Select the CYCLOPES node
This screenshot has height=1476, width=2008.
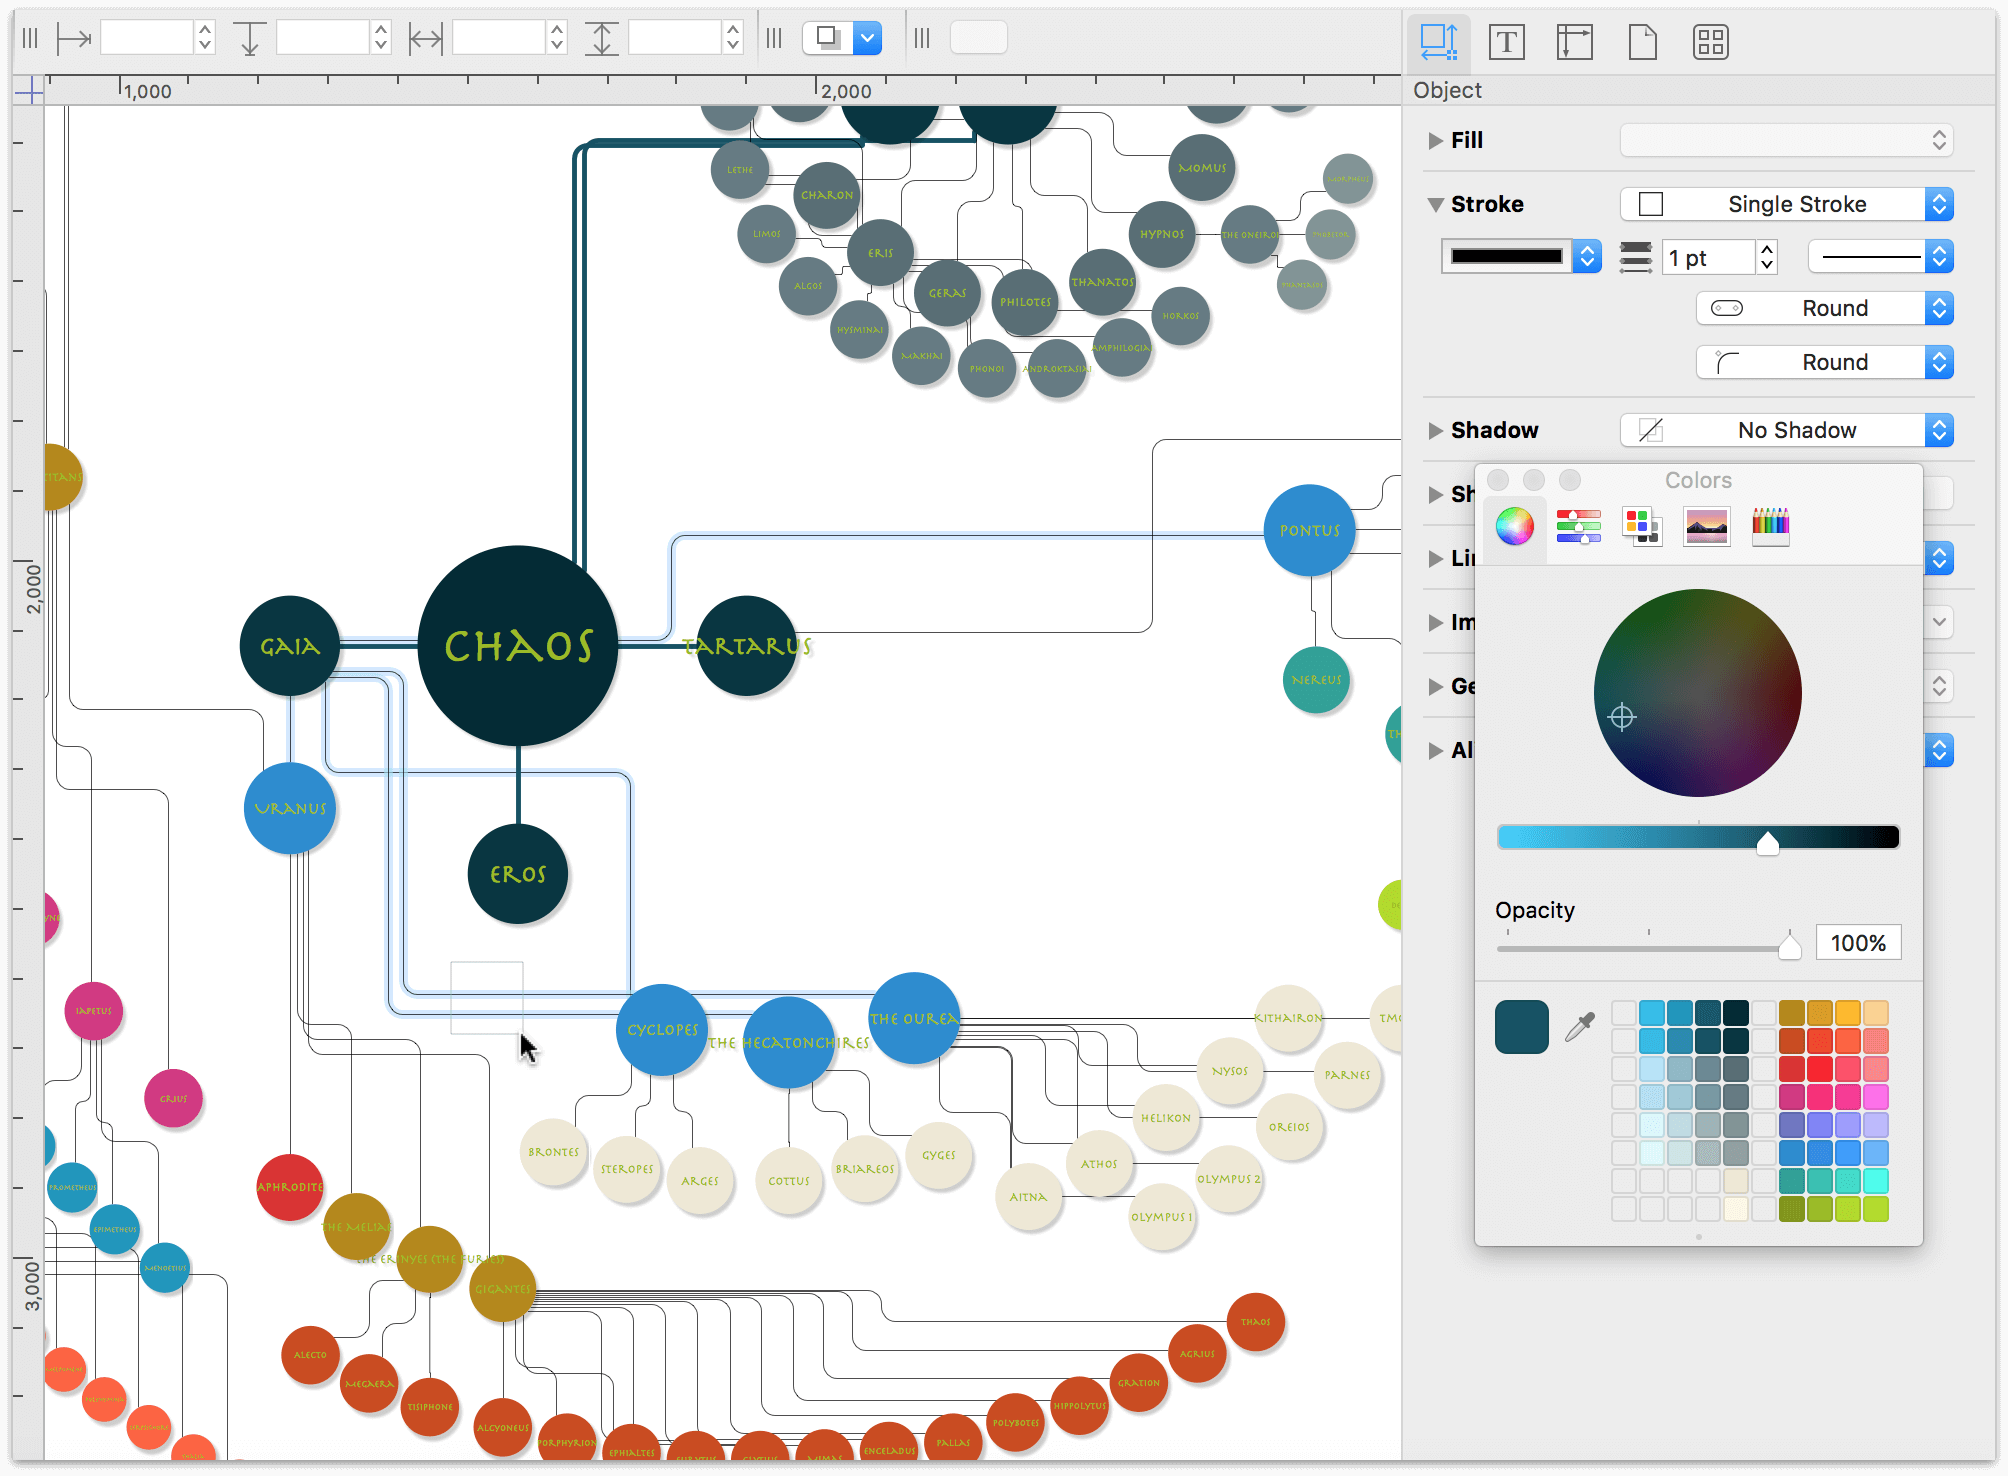pyautogui.click(x=662, y=1030)
